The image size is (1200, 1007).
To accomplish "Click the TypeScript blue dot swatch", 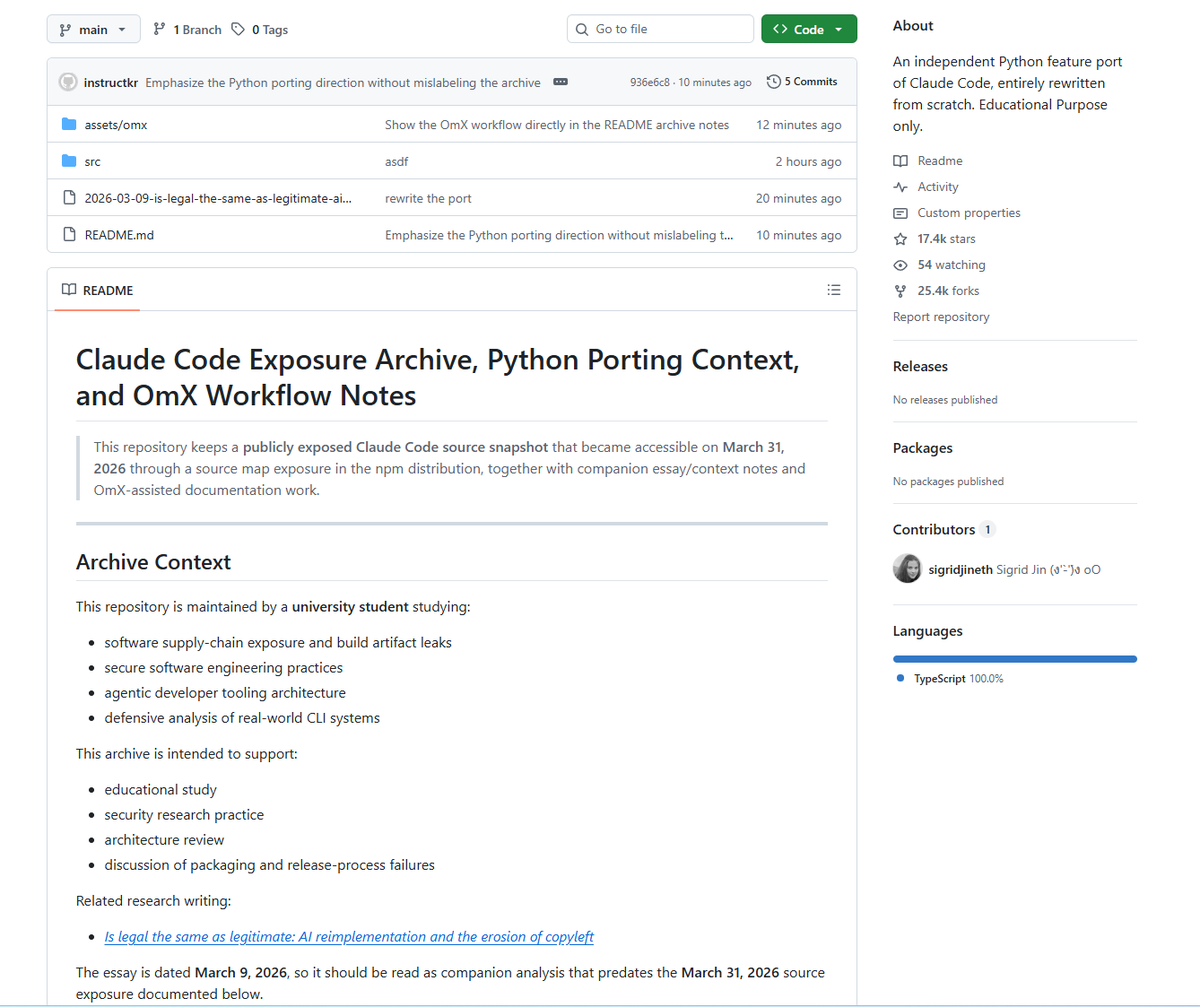I will (x=900, y=678).
